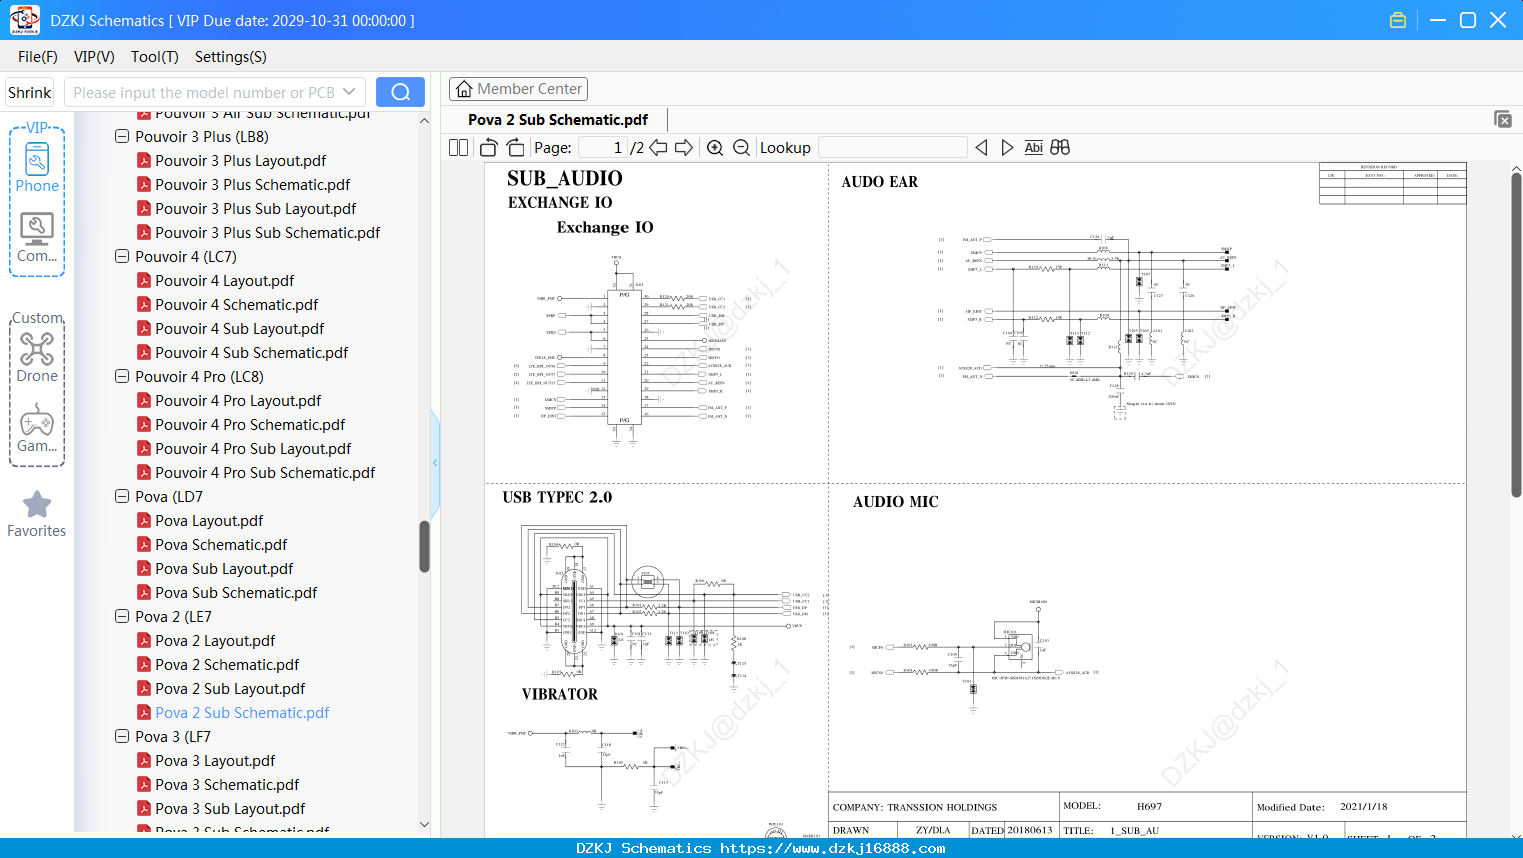This screenshot has width=1523, height=858.
Task: Open Pova 3 Schematic.pdf
Action: click(x=227, y=785)
